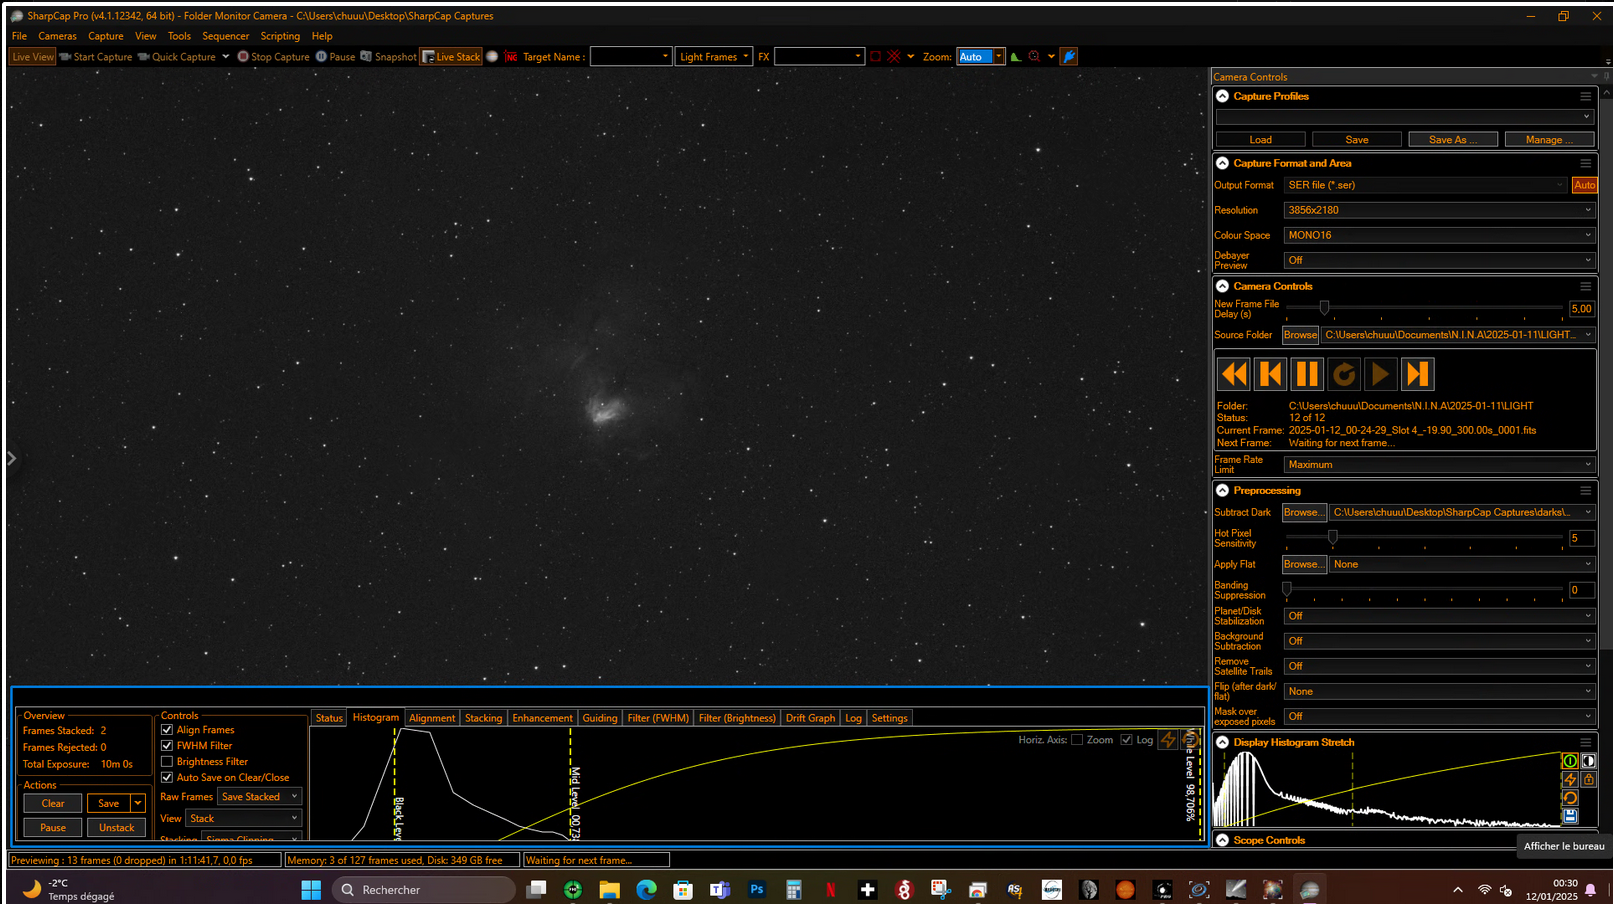The image size is (1614, 904).
Task: Enable the Horiz. Axis Zoom checkbox
Action: tap(1077, 740)
